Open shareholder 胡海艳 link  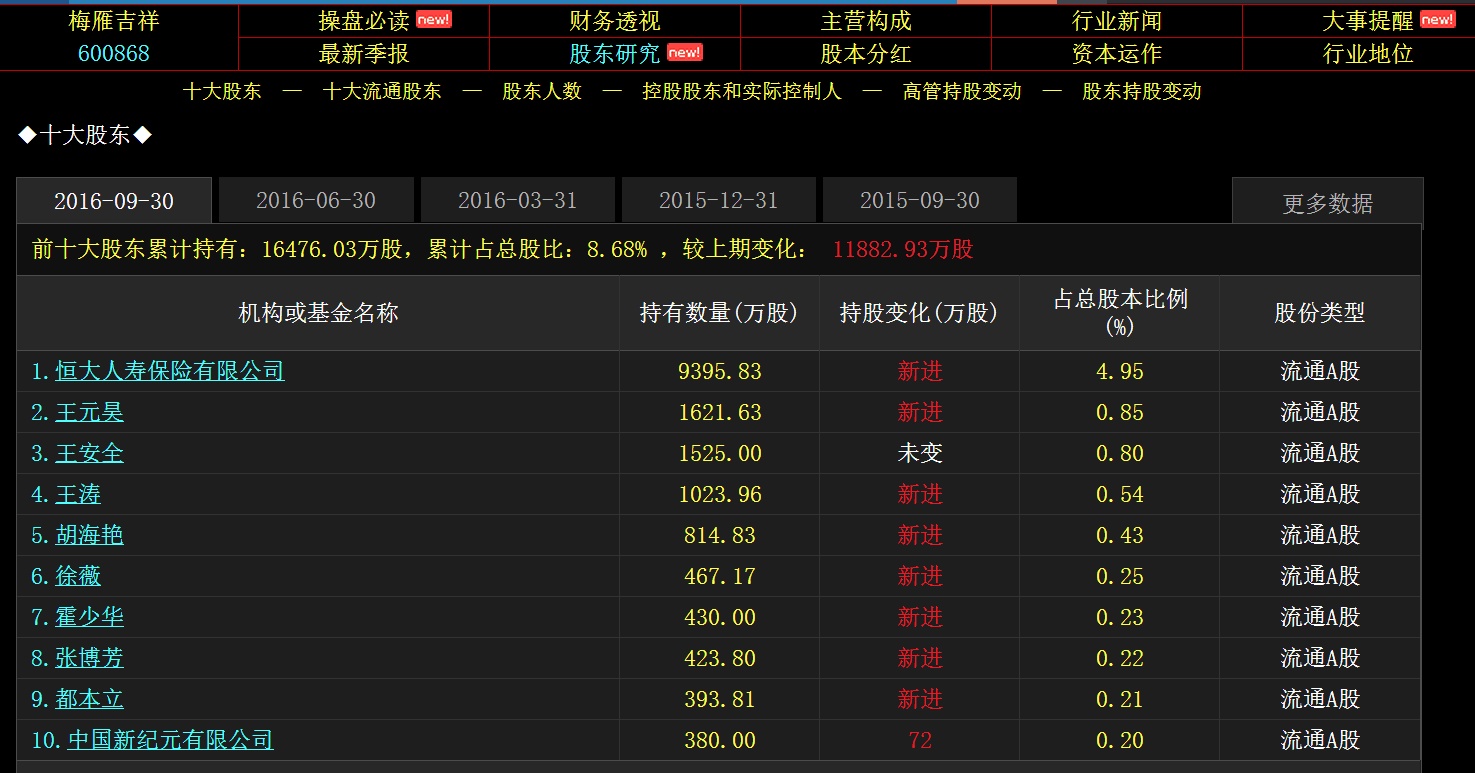89,535
